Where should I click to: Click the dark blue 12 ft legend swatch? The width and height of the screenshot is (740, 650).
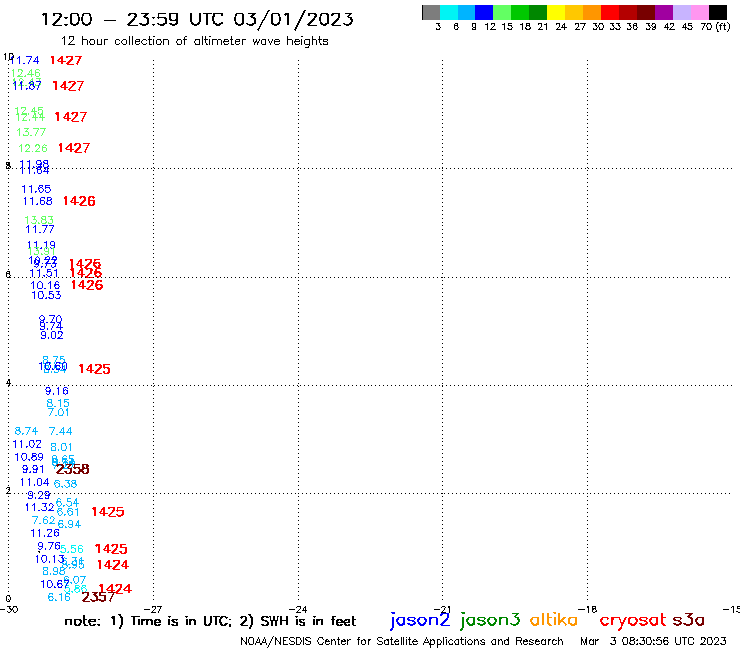pyautogui.click(x=484, y=12)
